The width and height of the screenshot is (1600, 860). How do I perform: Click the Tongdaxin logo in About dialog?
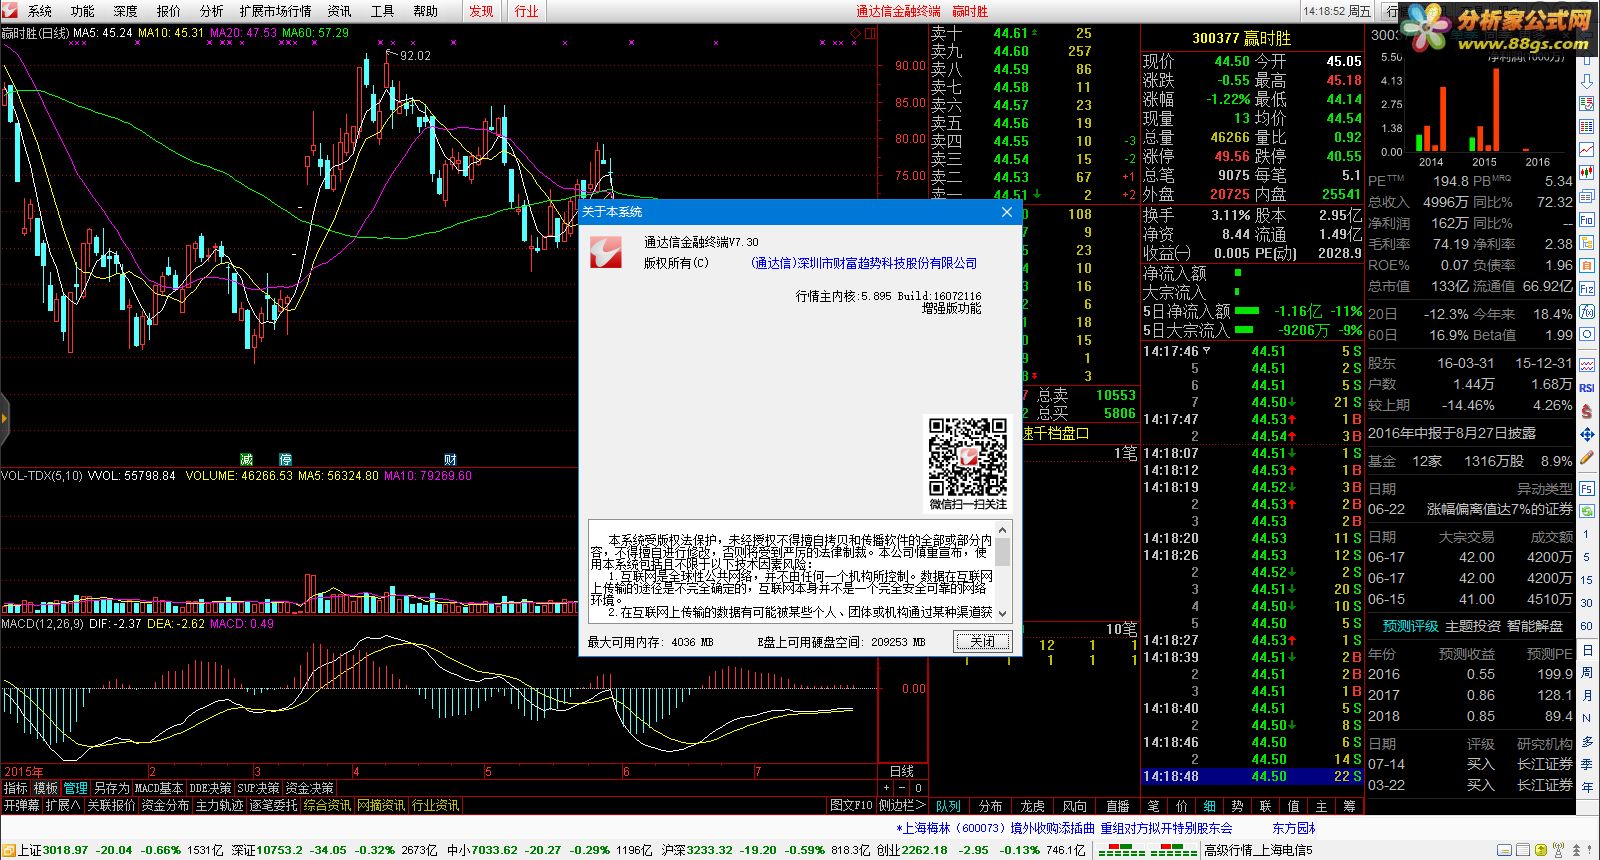tap(606, 253)
